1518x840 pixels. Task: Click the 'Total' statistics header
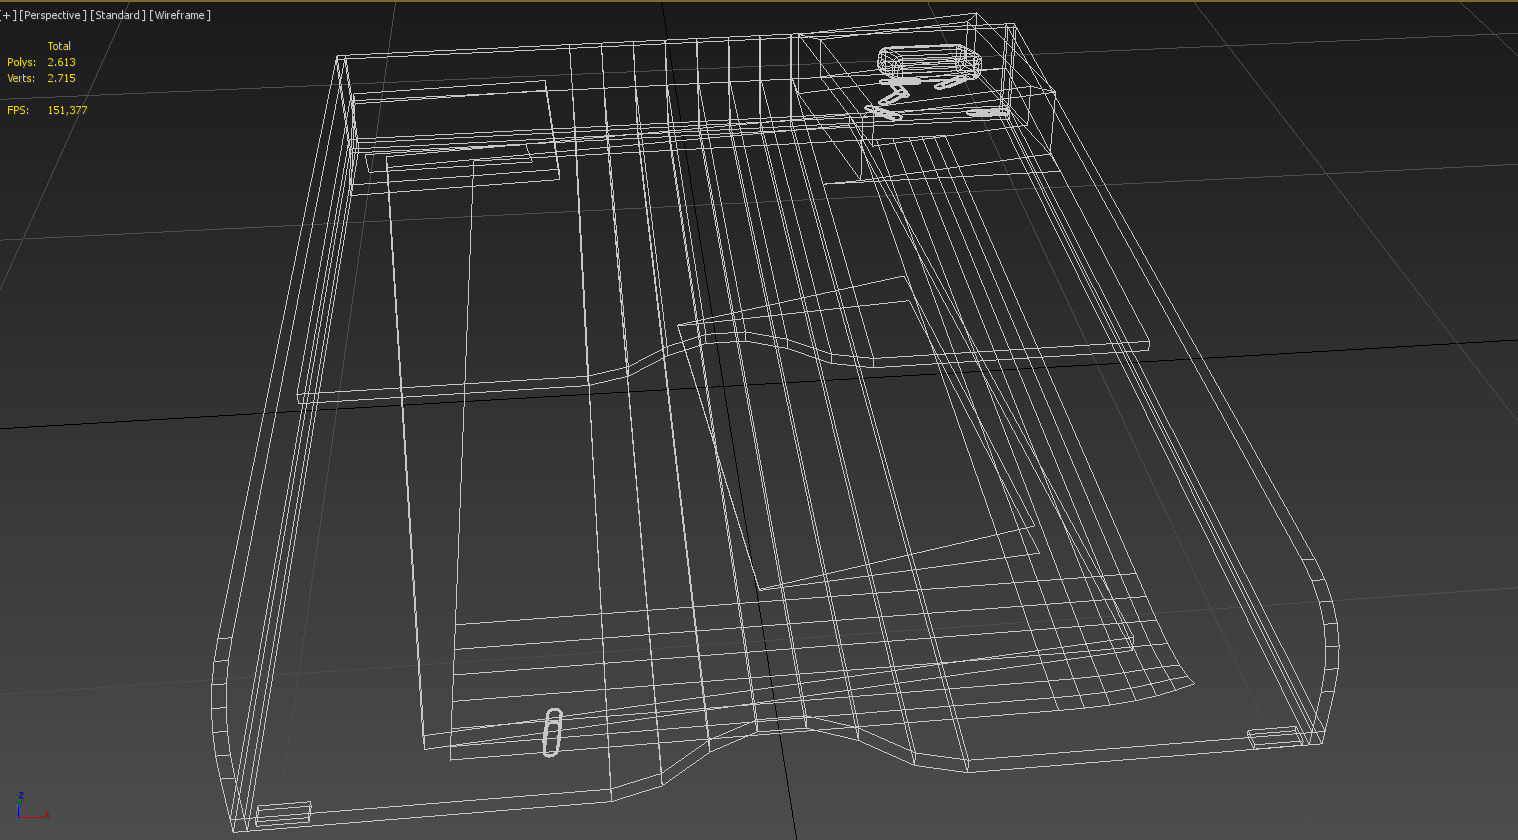tap(59, 46)
